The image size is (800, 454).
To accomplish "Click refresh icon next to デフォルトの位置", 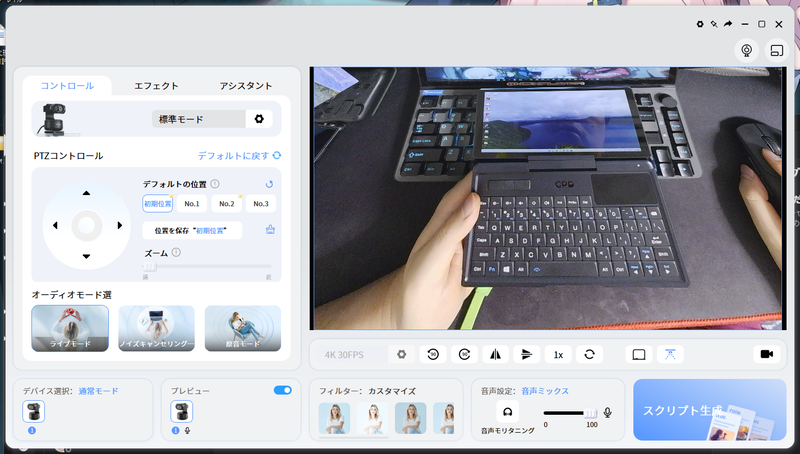I will pyautogui.click(x=269, y=184).
